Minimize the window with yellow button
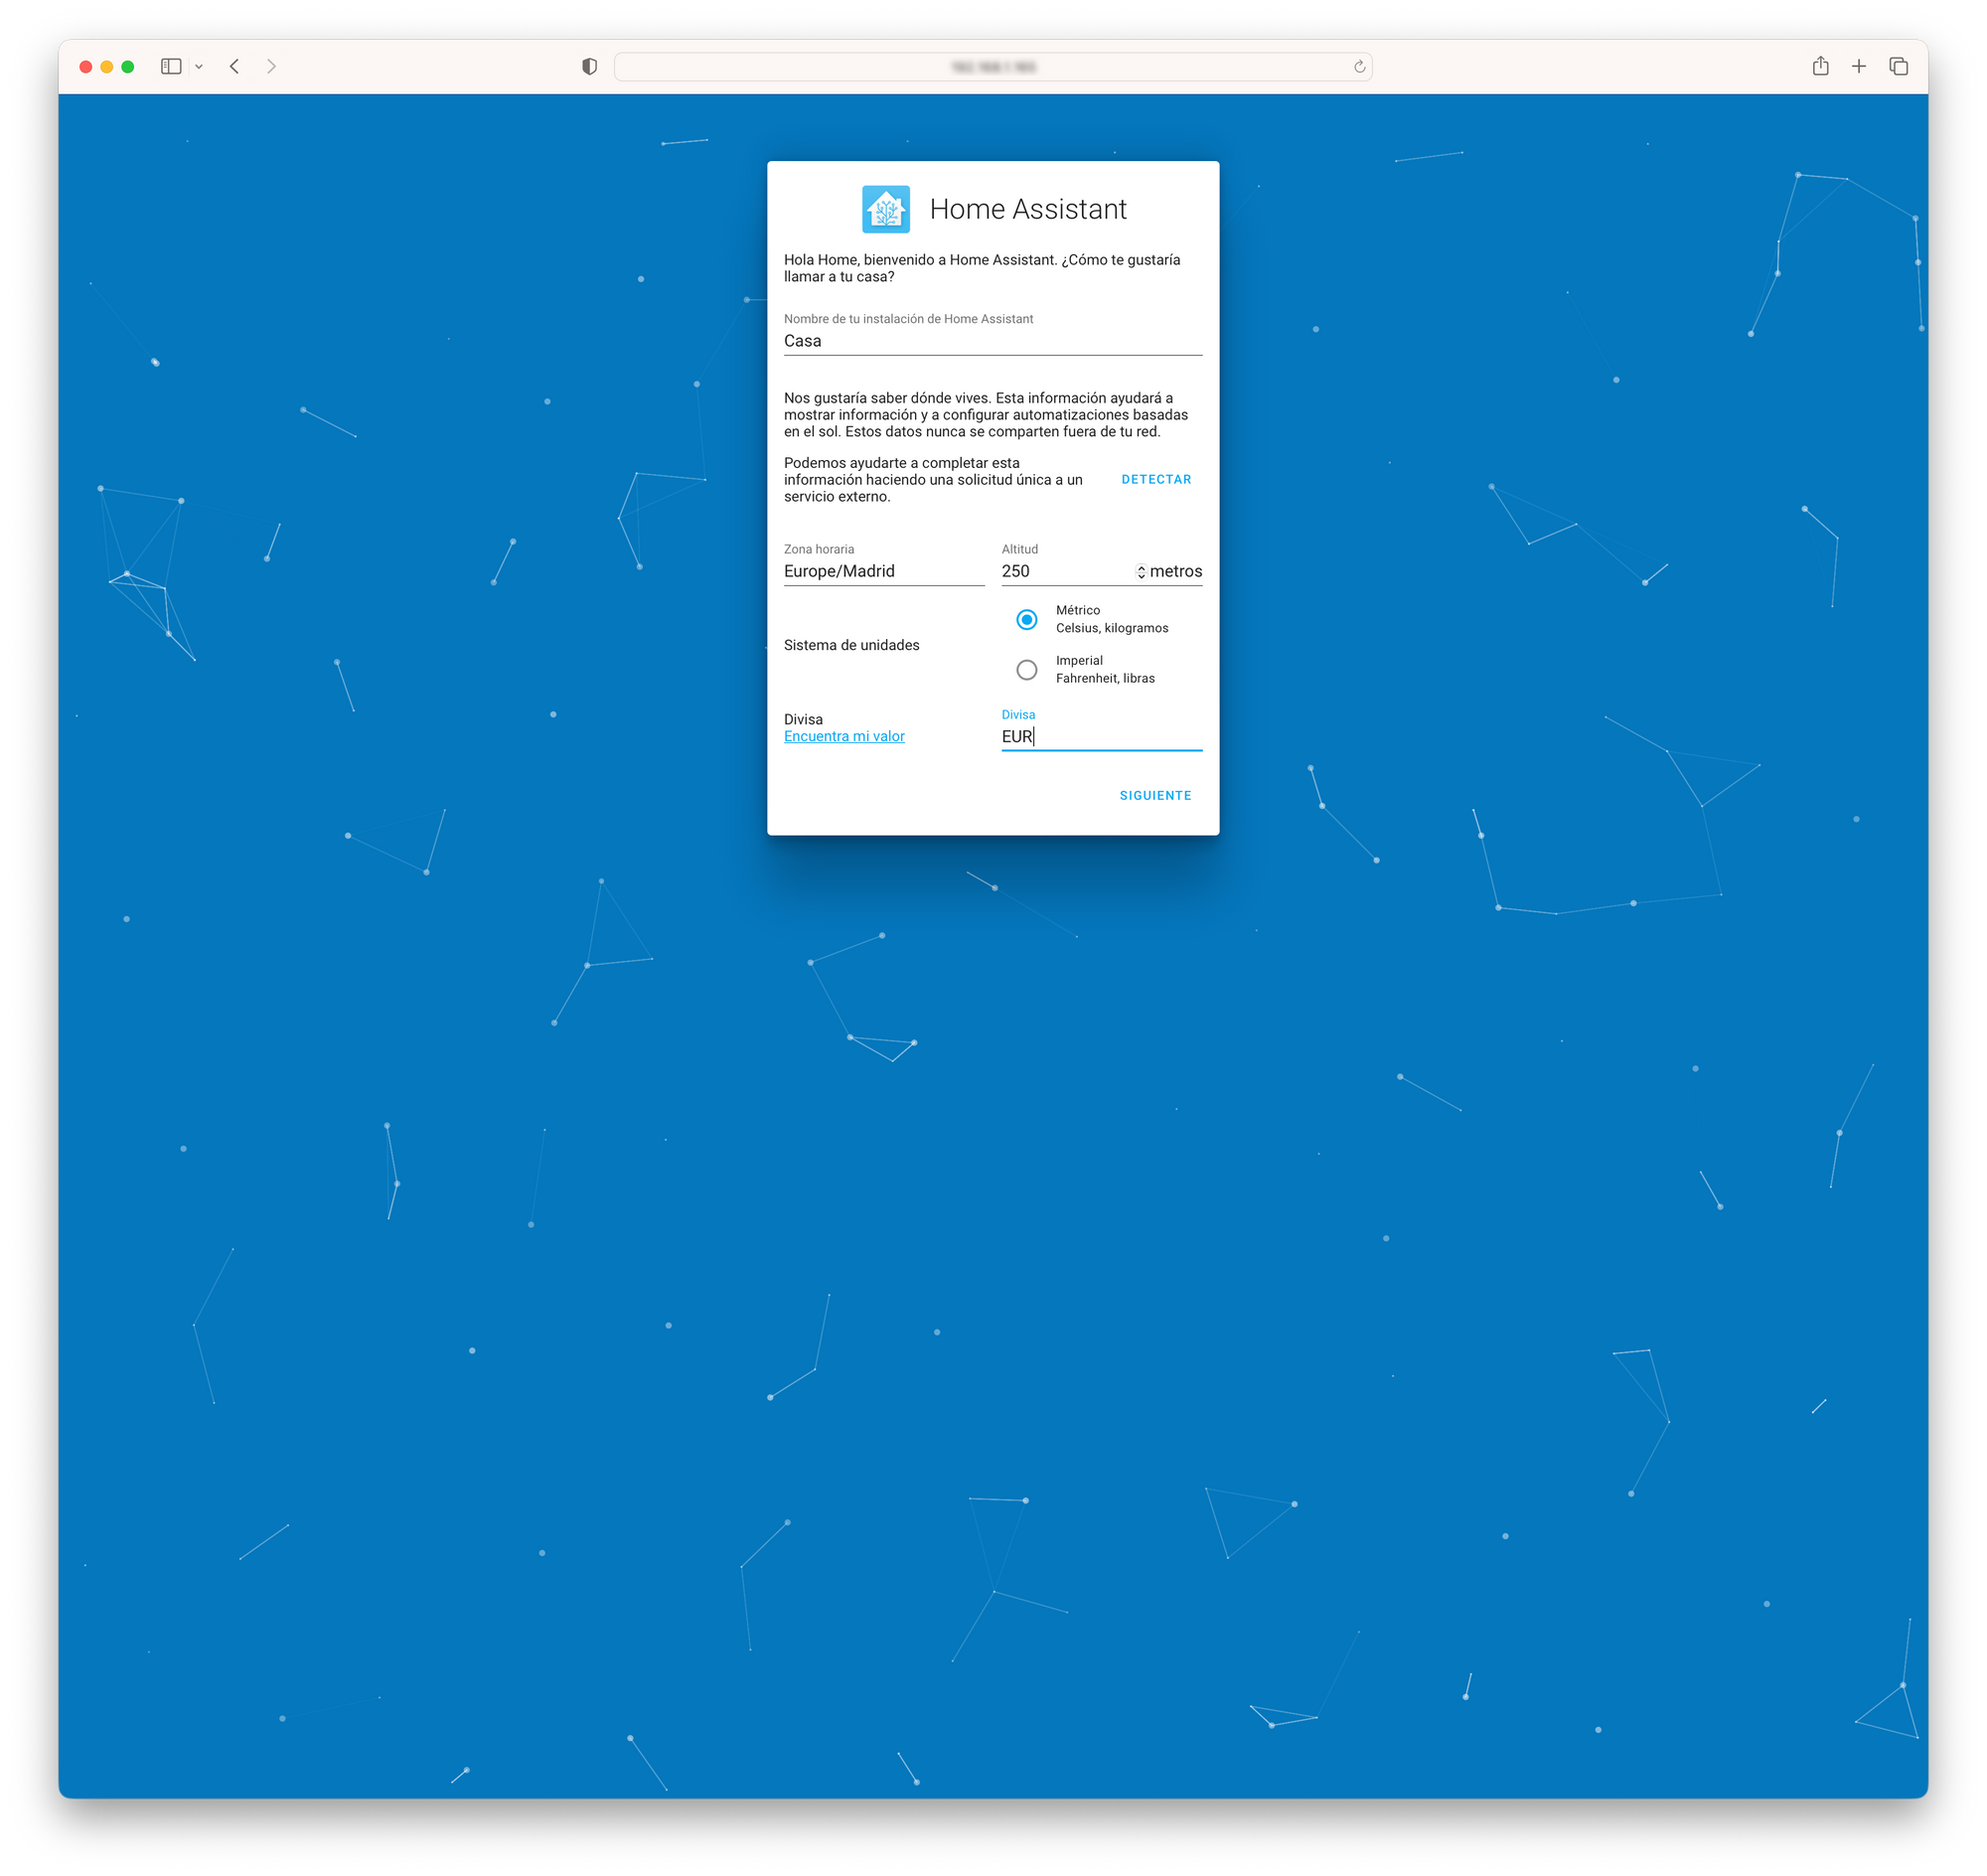The image size is (1987, 1876). 107,67
